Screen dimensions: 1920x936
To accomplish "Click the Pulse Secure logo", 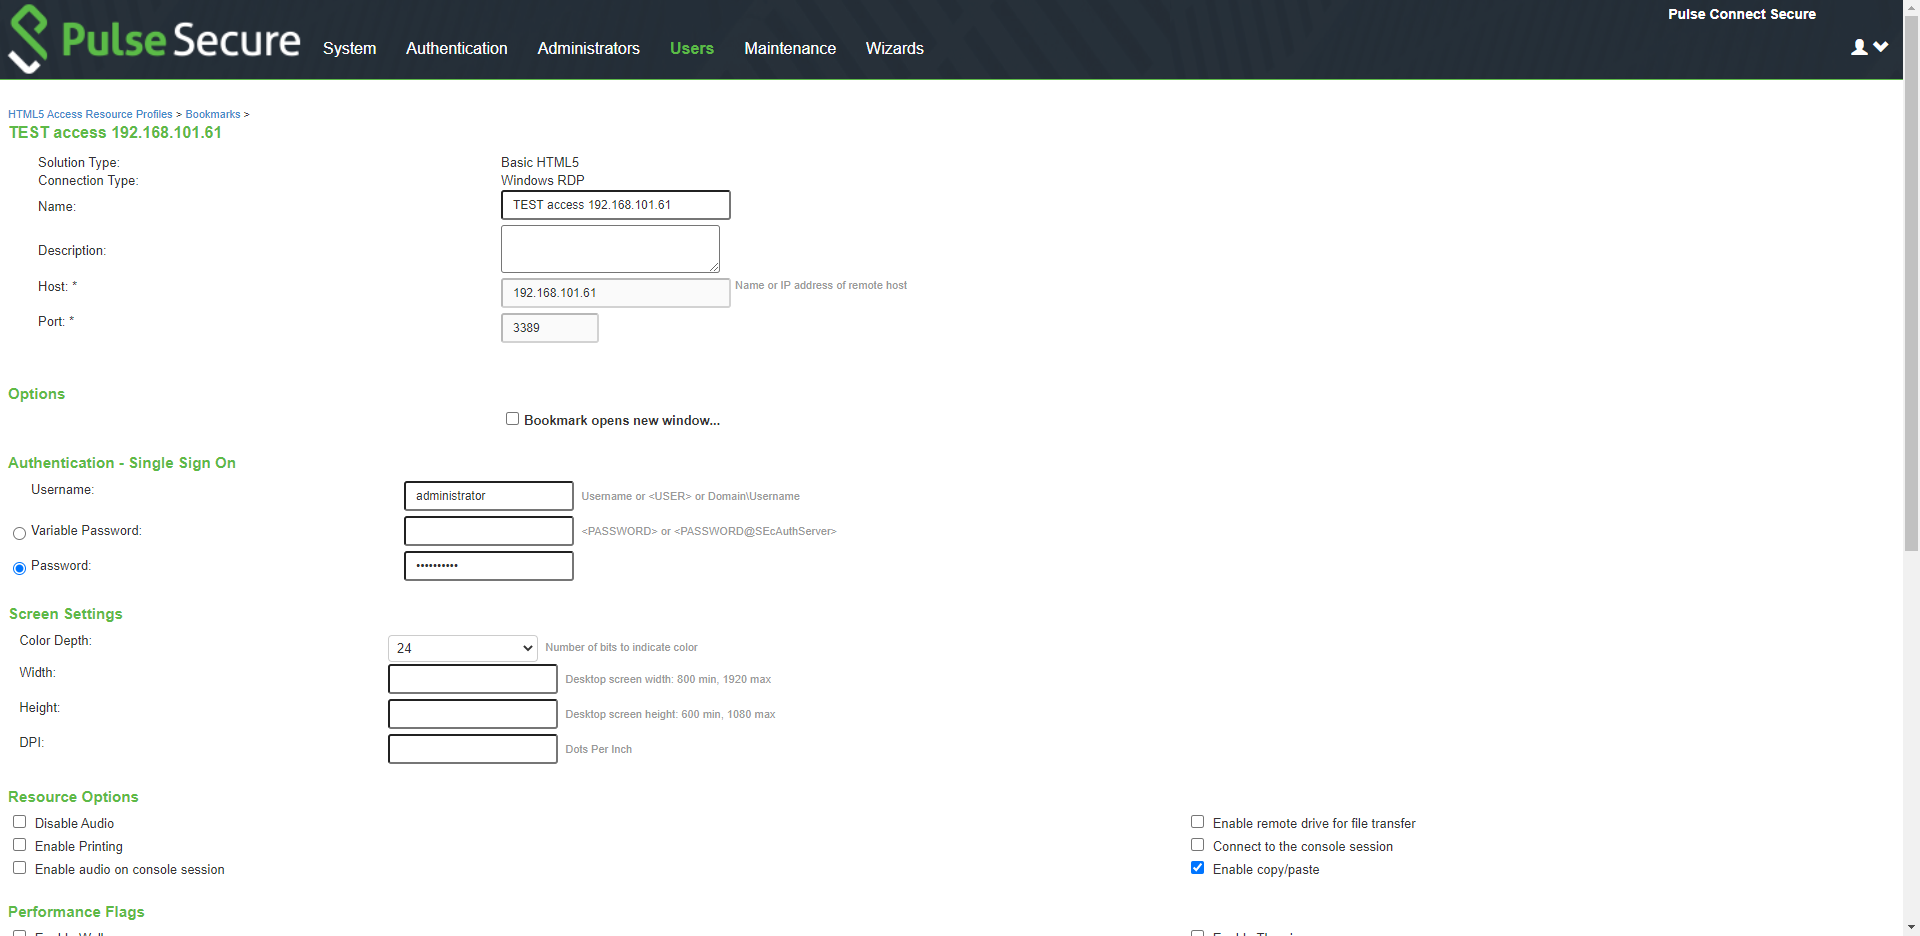I will [154, 39].
